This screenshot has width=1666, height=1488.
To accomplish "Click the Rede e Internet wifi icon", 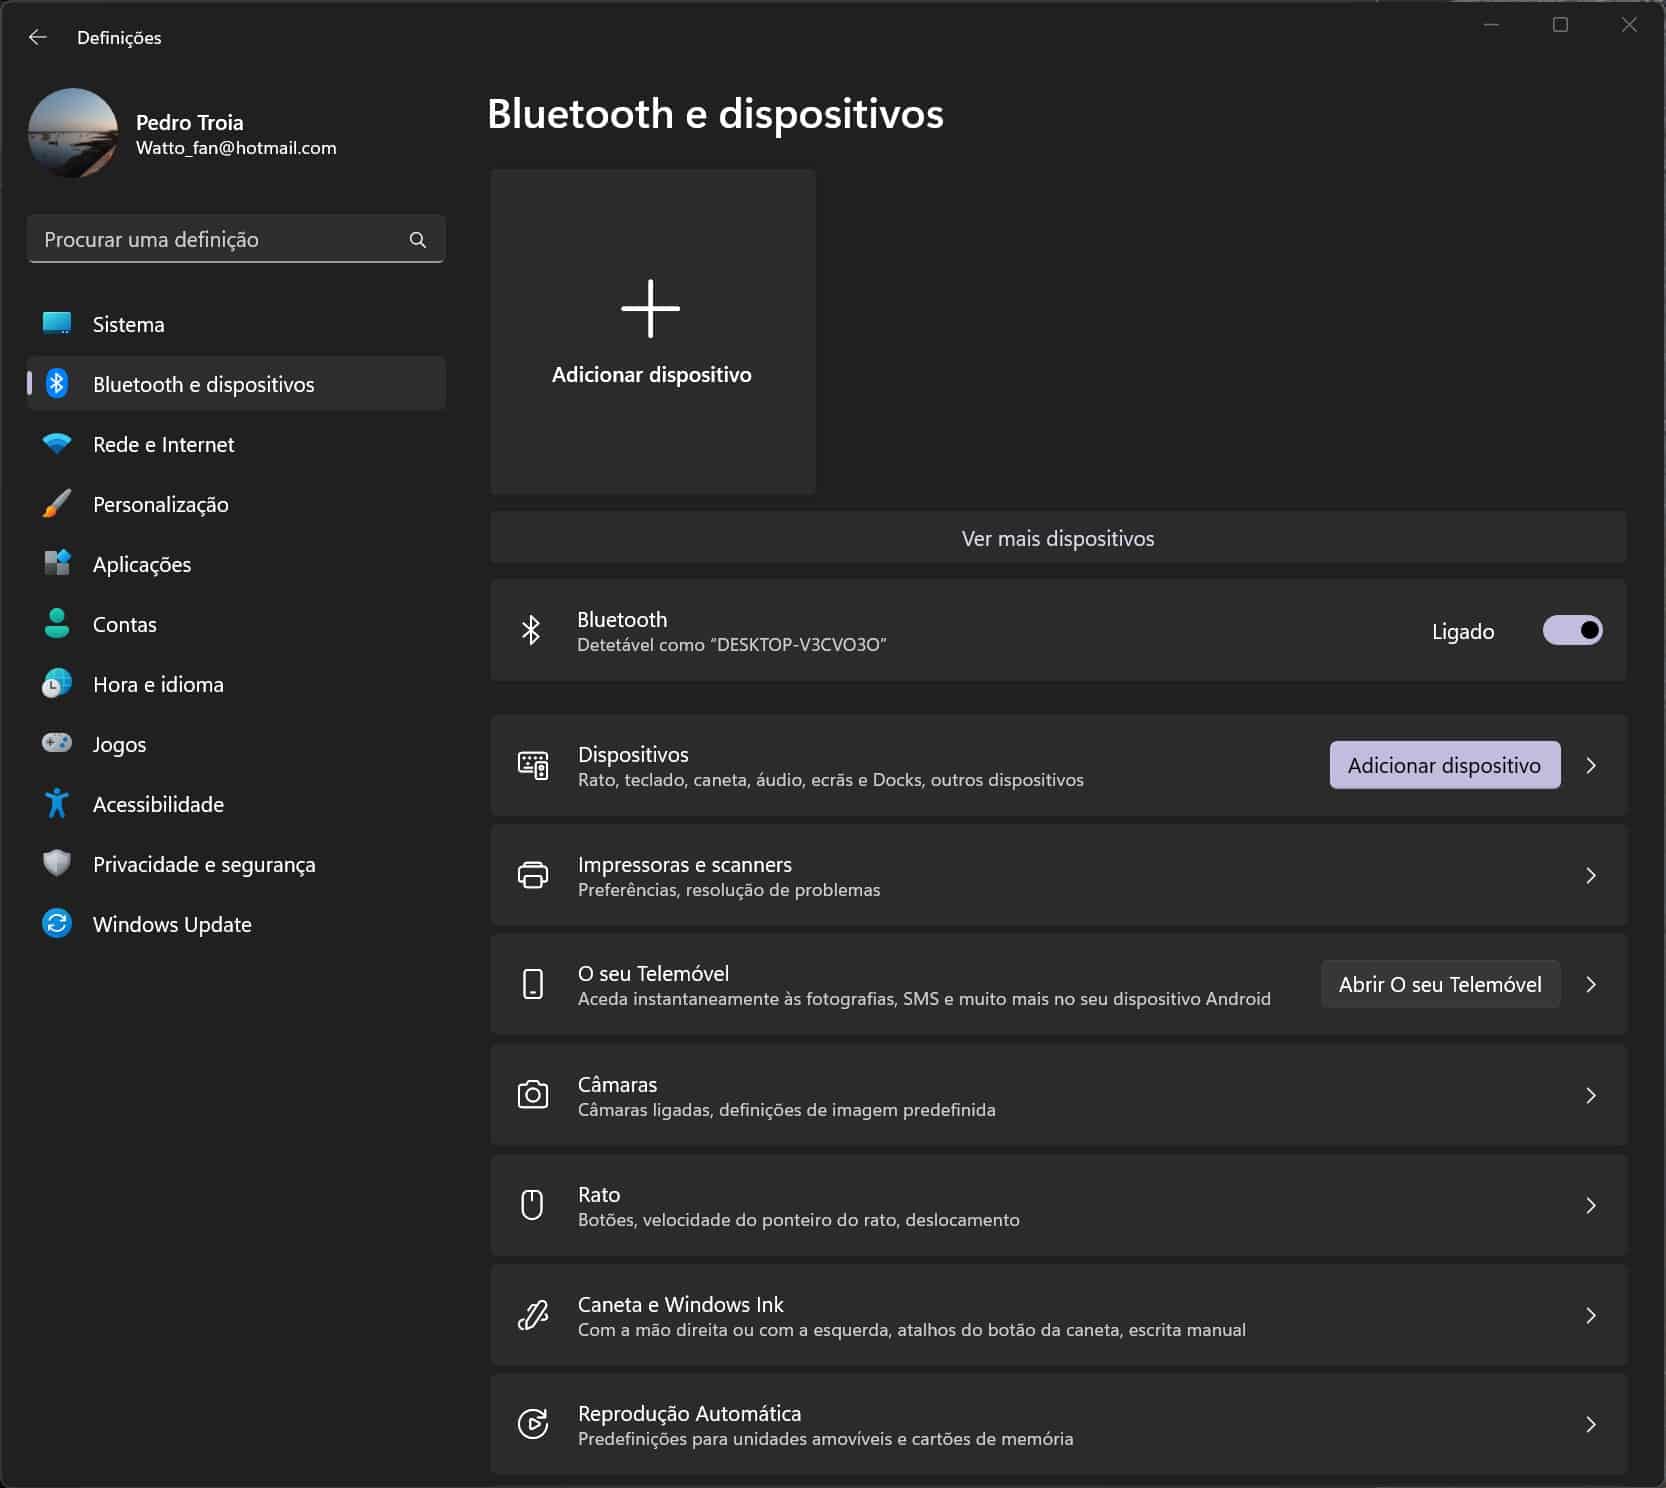I will (57, 443).
